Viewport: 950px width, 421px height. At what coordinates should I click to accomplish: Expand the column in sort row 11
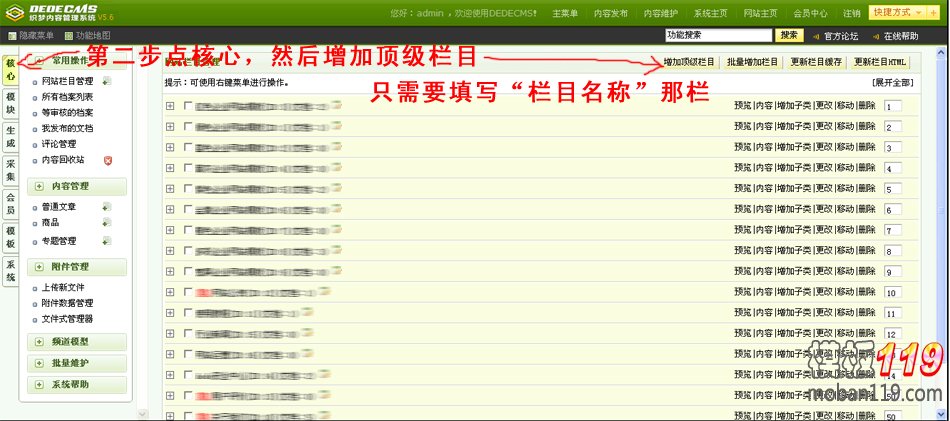click(x=170, y=313)
